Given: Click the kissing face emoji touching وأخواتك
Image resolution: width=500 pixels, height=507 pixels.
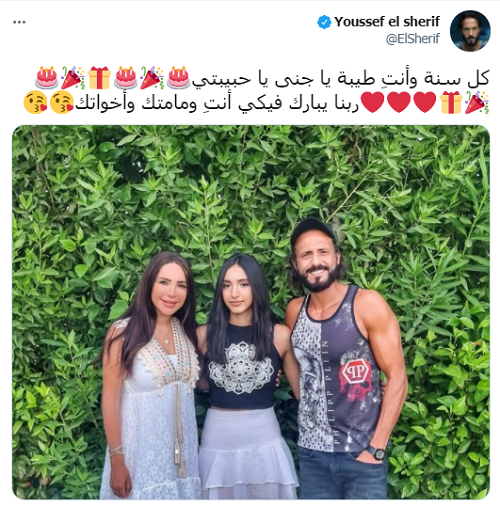Looking at the screenshot, I should (x=62, y=102).
